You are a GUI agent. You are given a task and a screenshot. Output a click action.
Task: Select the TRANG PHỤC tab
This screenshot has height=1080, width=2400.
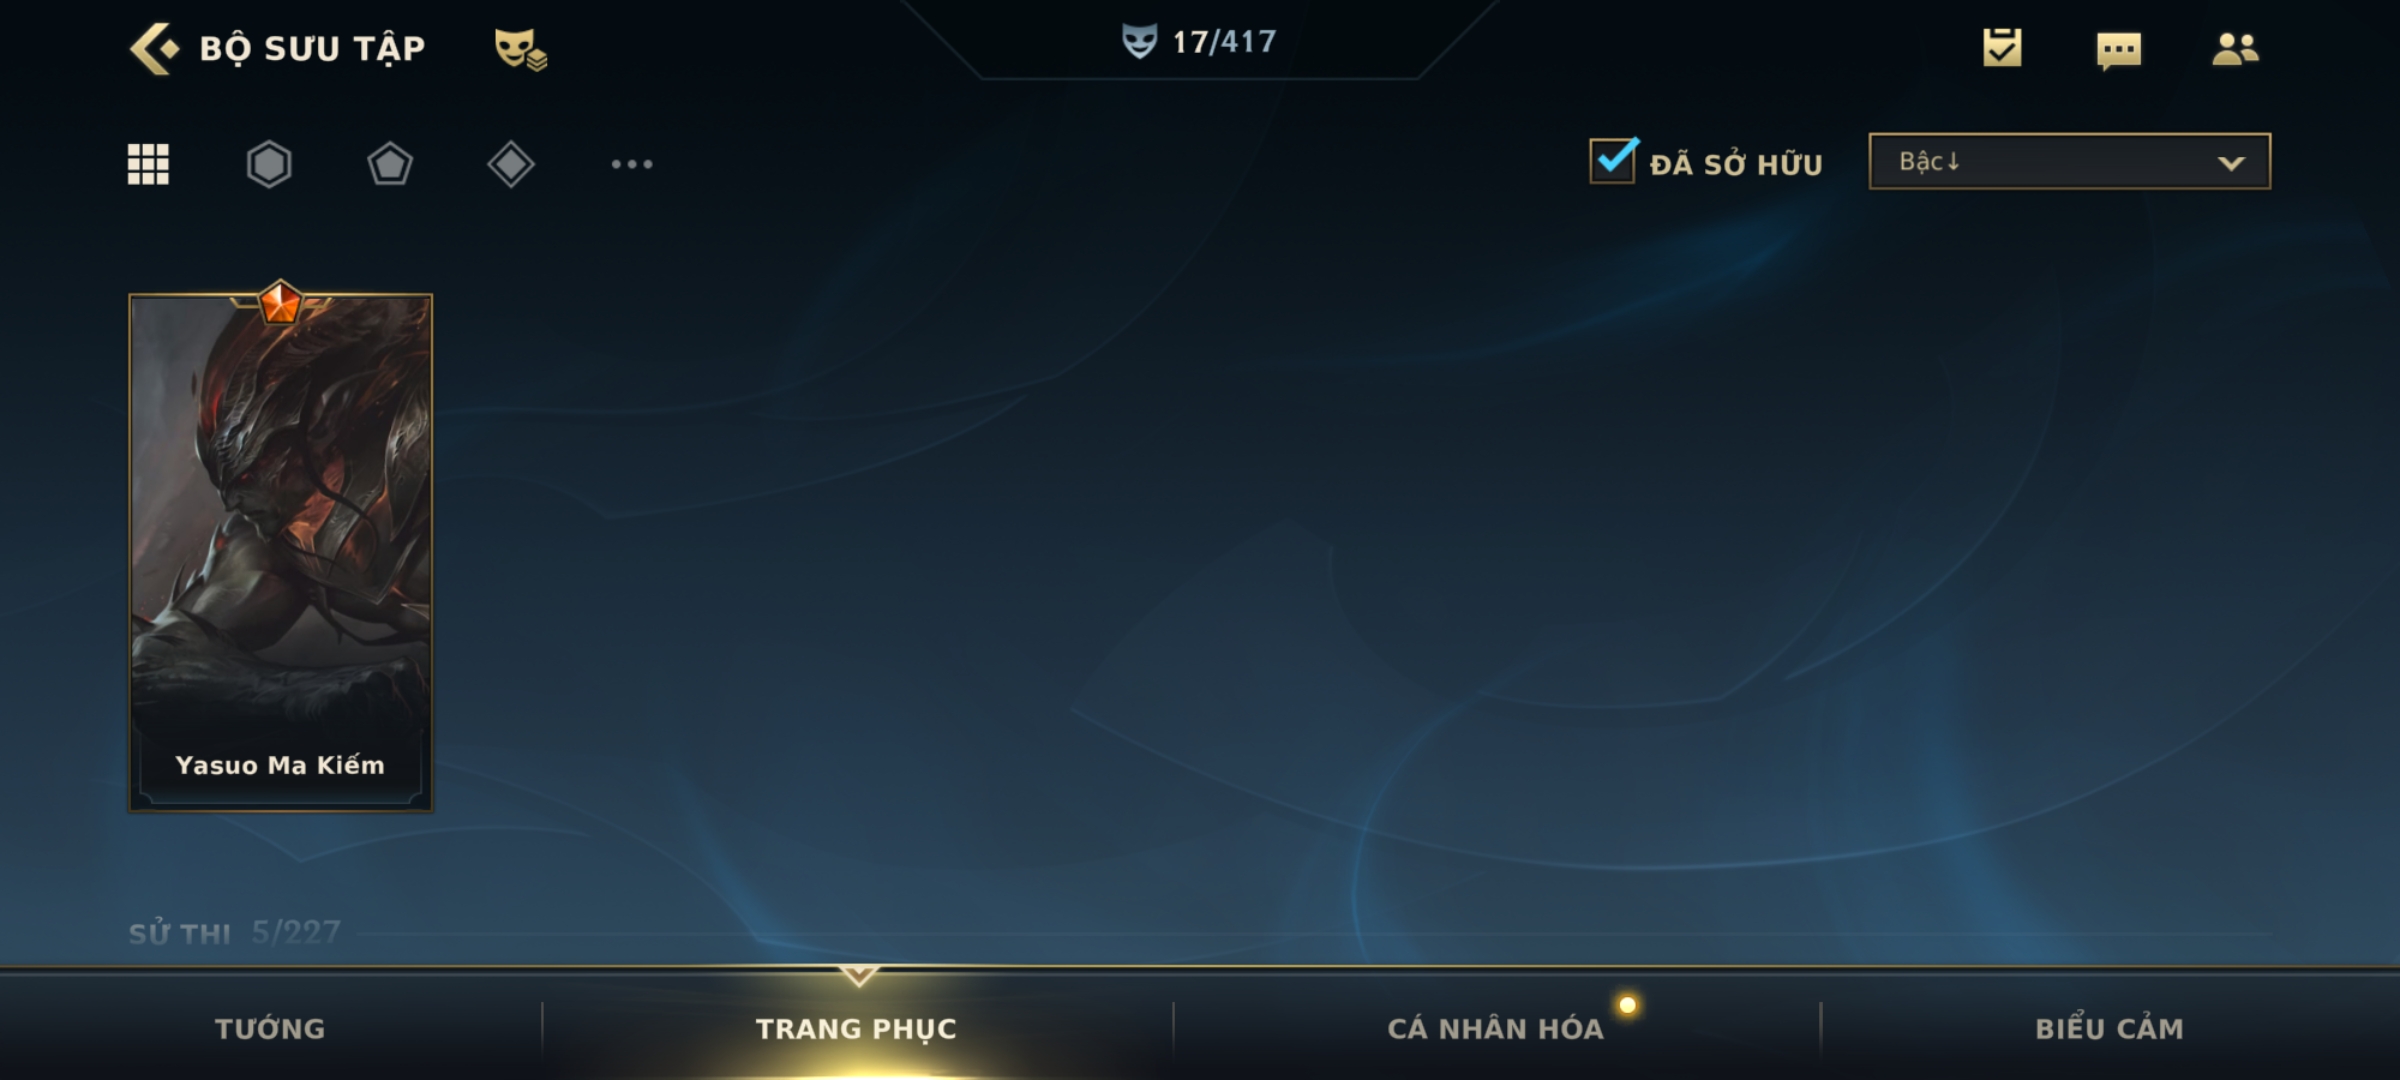pos(856,1028)
